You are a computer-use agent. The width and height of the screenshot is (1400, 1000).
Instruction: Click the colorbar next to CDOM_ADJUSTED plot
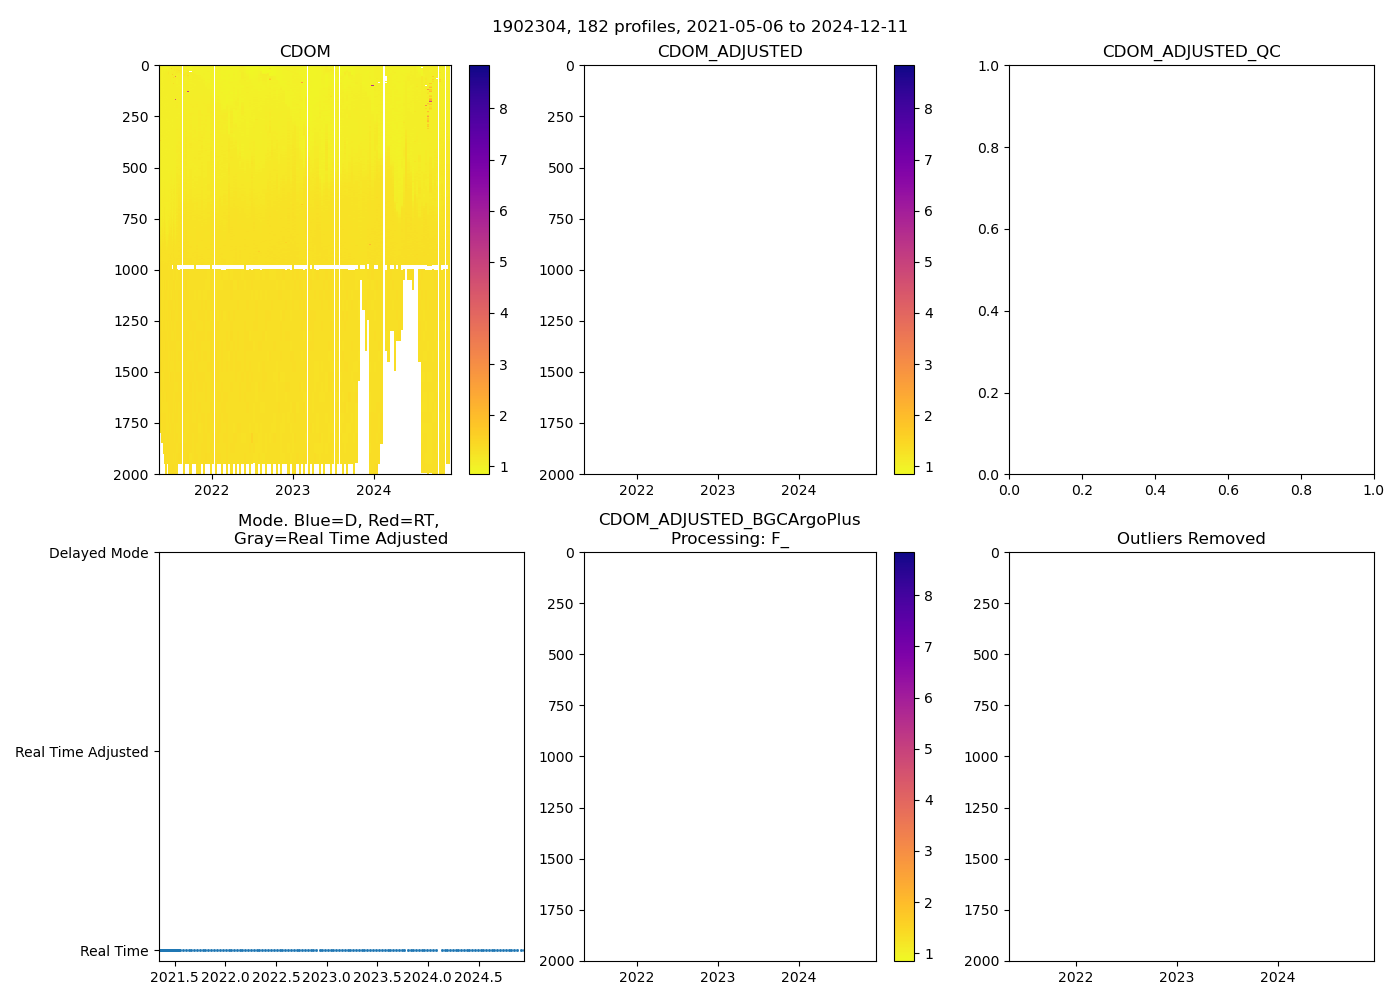point(904,270)
